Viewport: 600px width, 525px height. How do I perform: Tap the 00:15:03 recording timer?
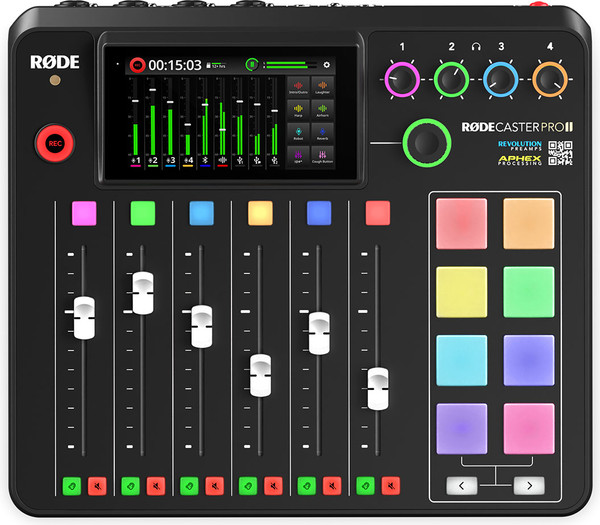coord(175,65)
